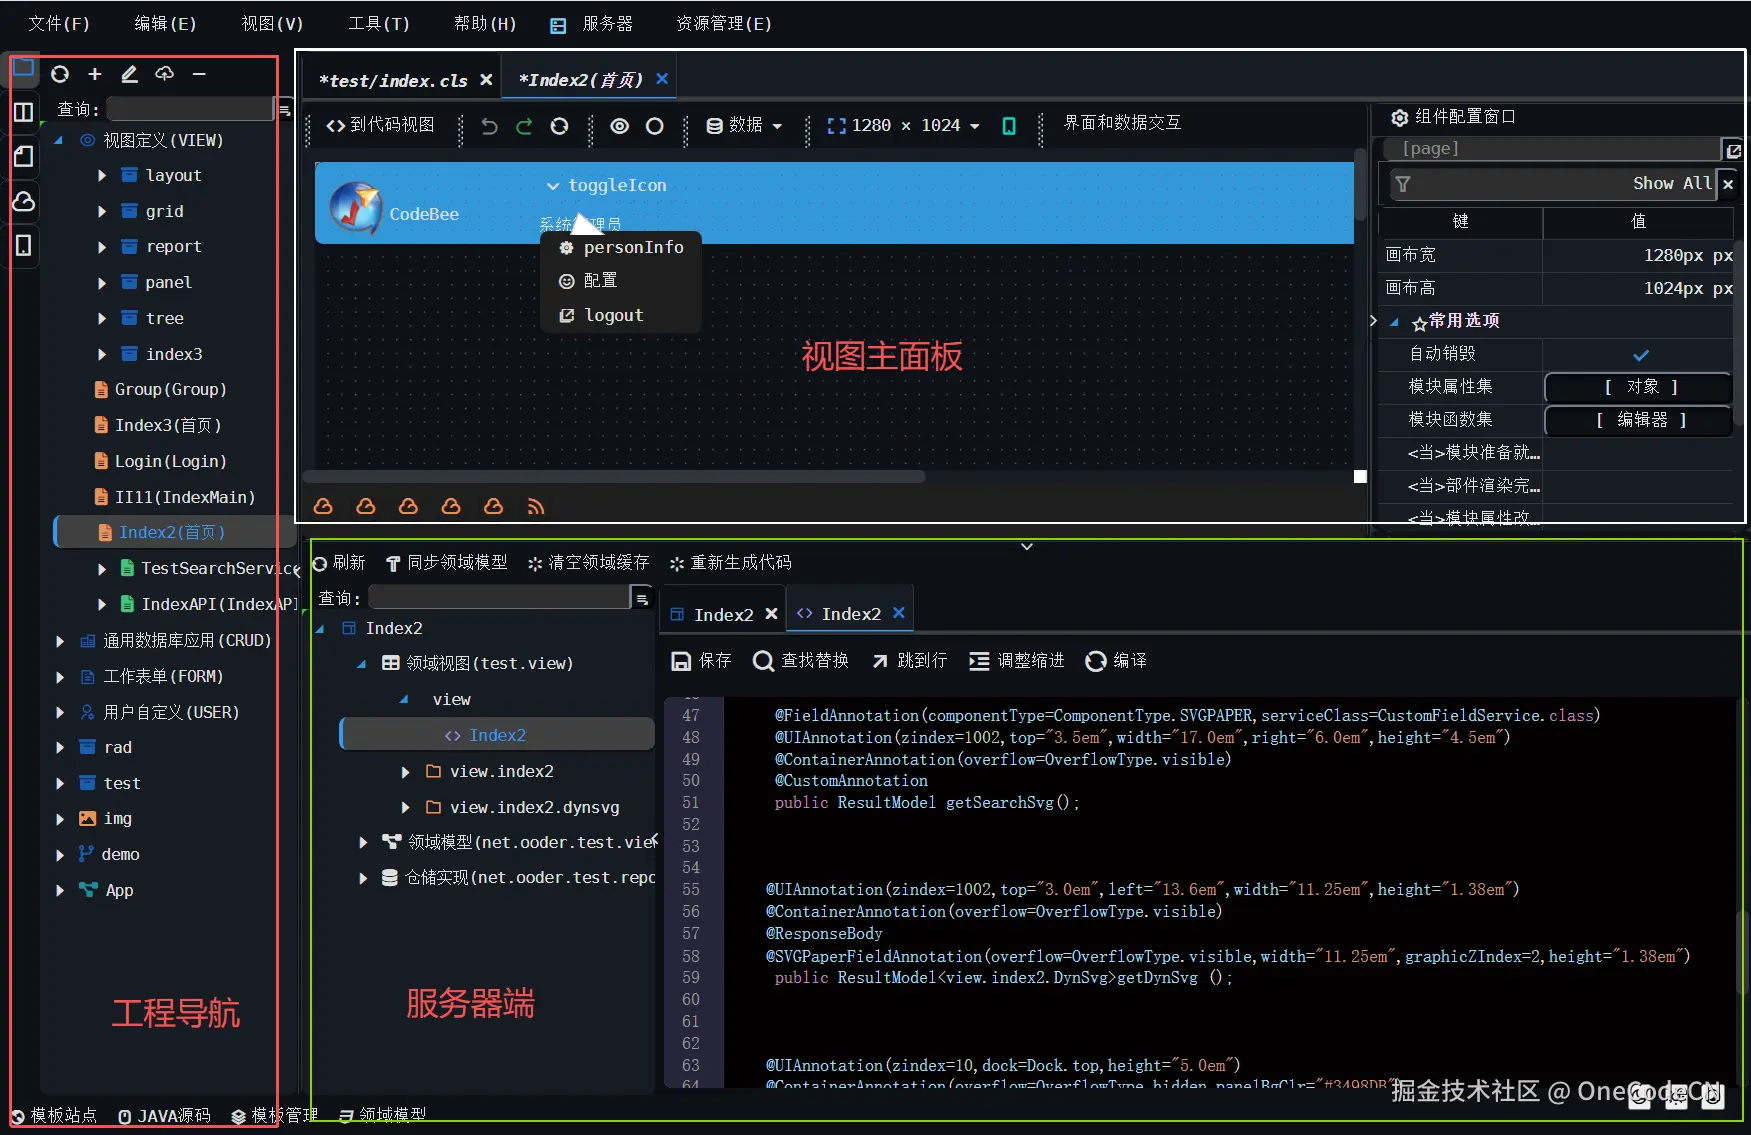Click the server panel search field
Screen dimensions: 1751x1135
(500, 598)
